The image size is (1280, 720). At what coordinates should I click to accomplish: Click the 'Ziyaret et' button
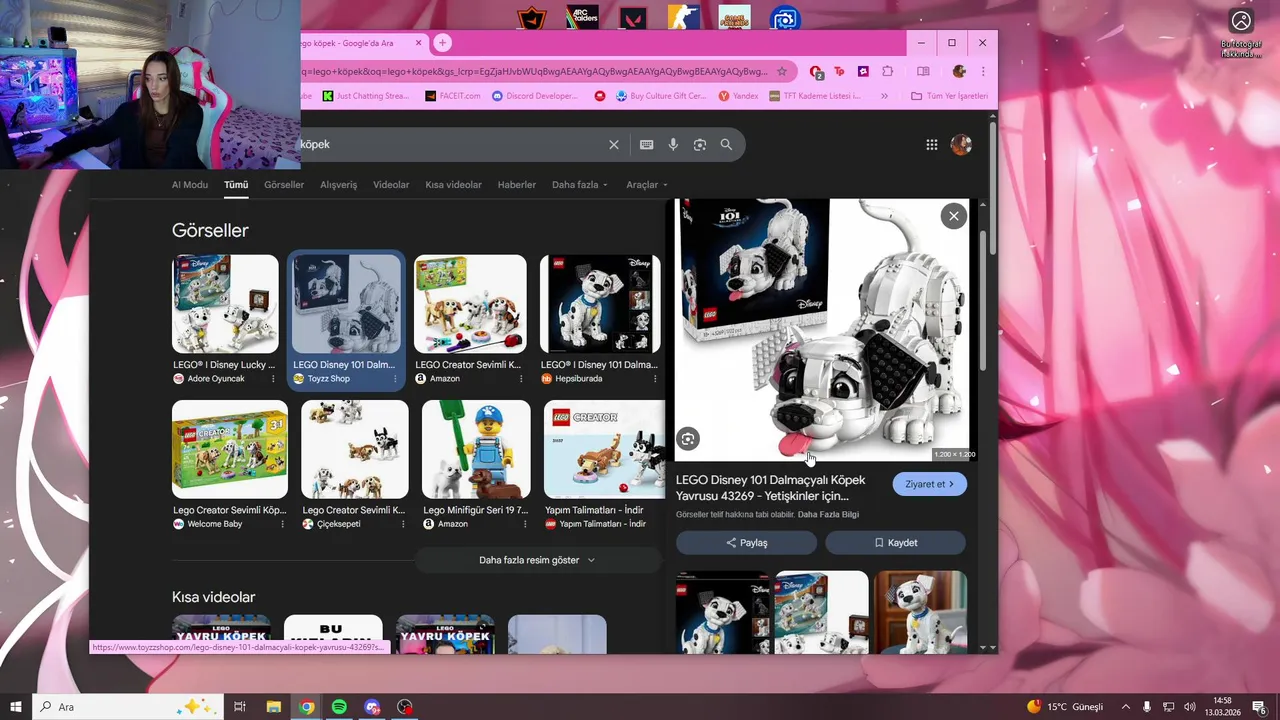tap(930, 484)
